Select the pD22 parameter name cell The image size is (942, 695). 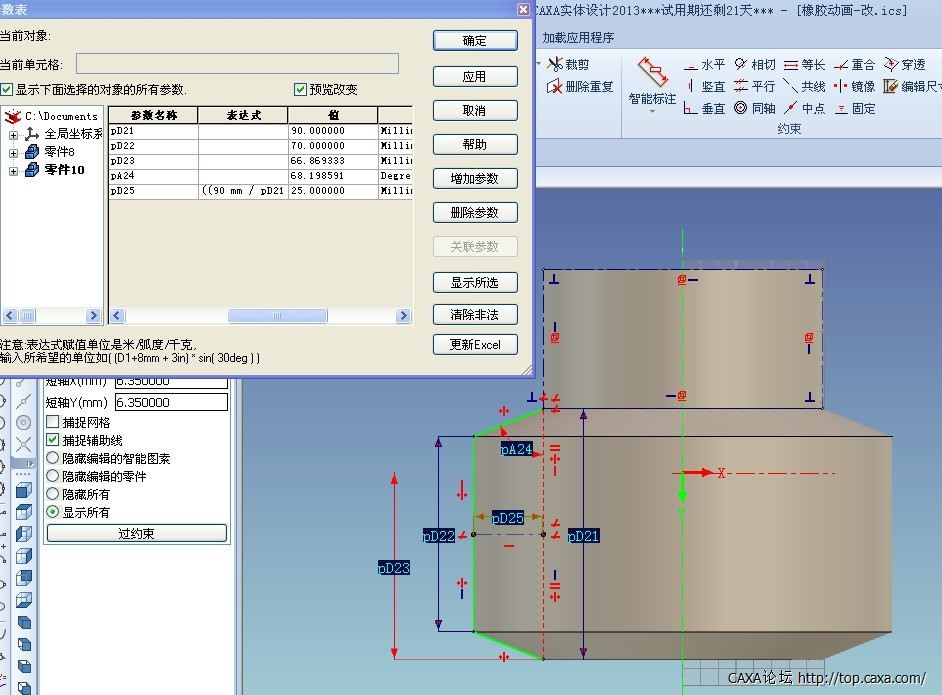pyautogui.click(x=154, y=146)
